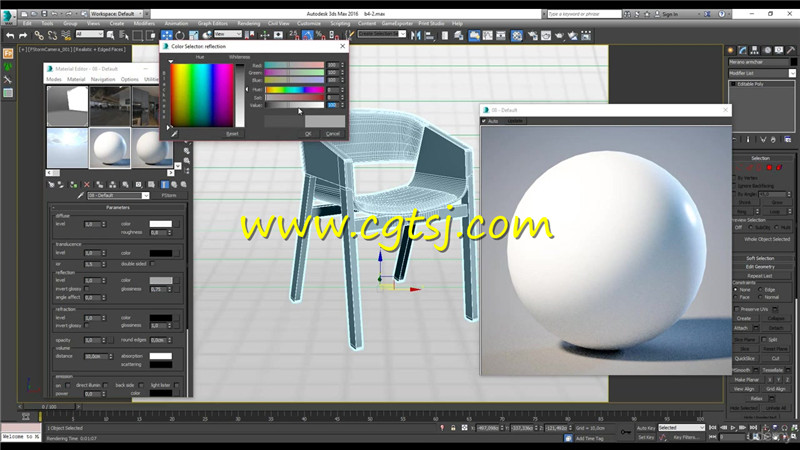Image resolution: width=800 pixels, height=450 pixels.
Task: Enable emission 'on' checkbox
Action: click(x=68, y=385)
